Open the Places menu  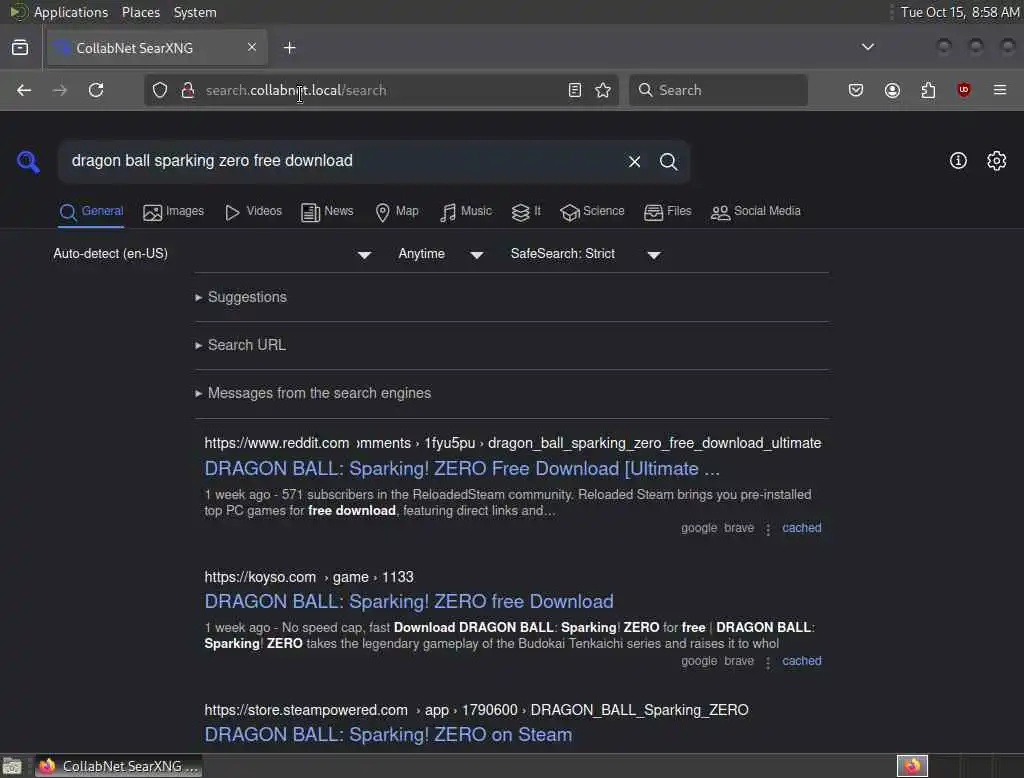point(141,12)
